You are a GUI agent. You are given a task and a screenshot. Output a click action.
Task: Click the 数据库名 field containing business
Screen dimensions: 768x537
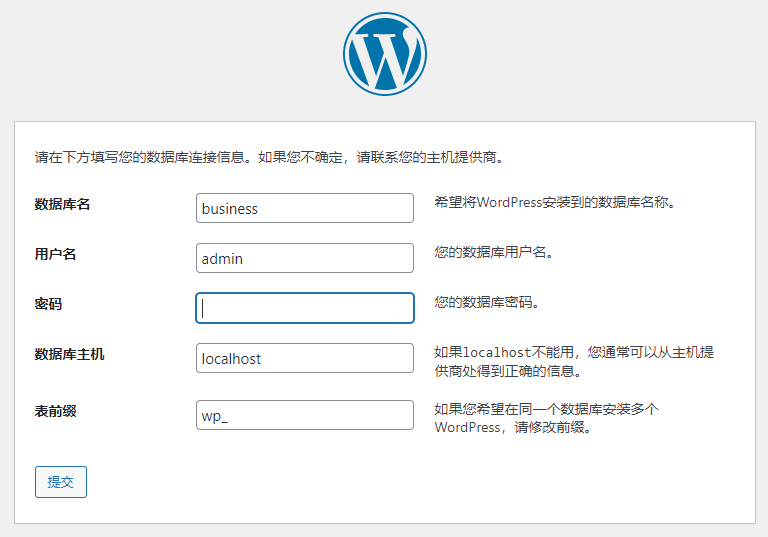tap(305, 208)
